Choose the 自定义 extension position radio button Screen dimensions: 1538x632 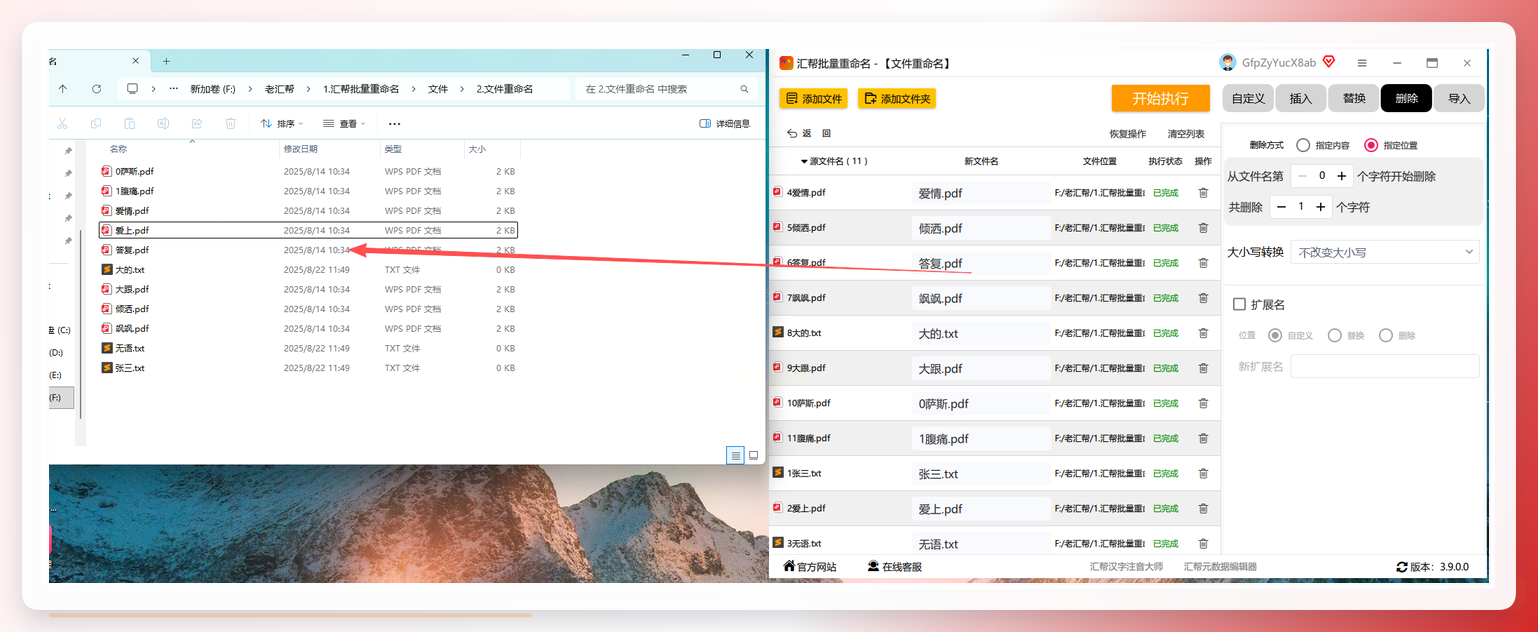coord(1275,335)
